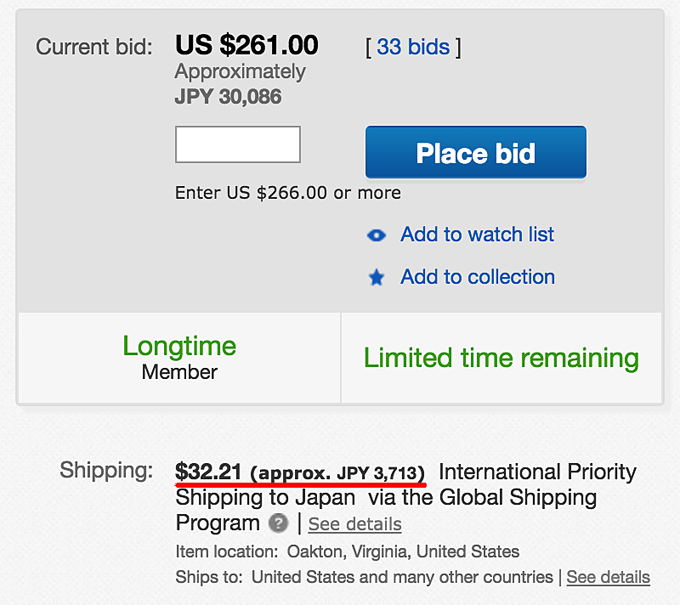Focus the bid amount input field
Image resolution: width=680 pixels, height=605 pixels.
pyautogui.click(x=238, y=144)
